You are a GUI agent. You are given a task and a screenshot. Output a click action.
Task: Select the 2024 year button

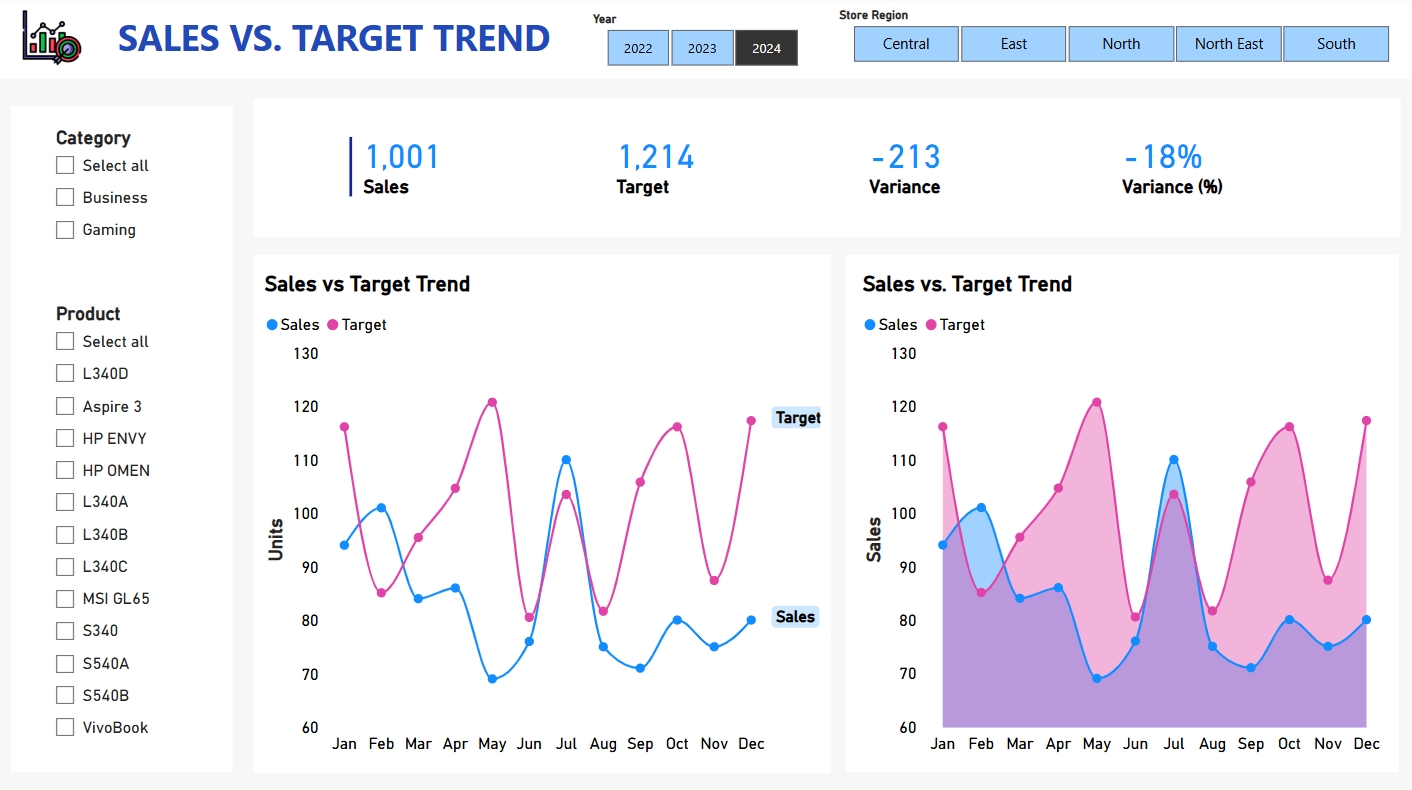tap(766, 48)
